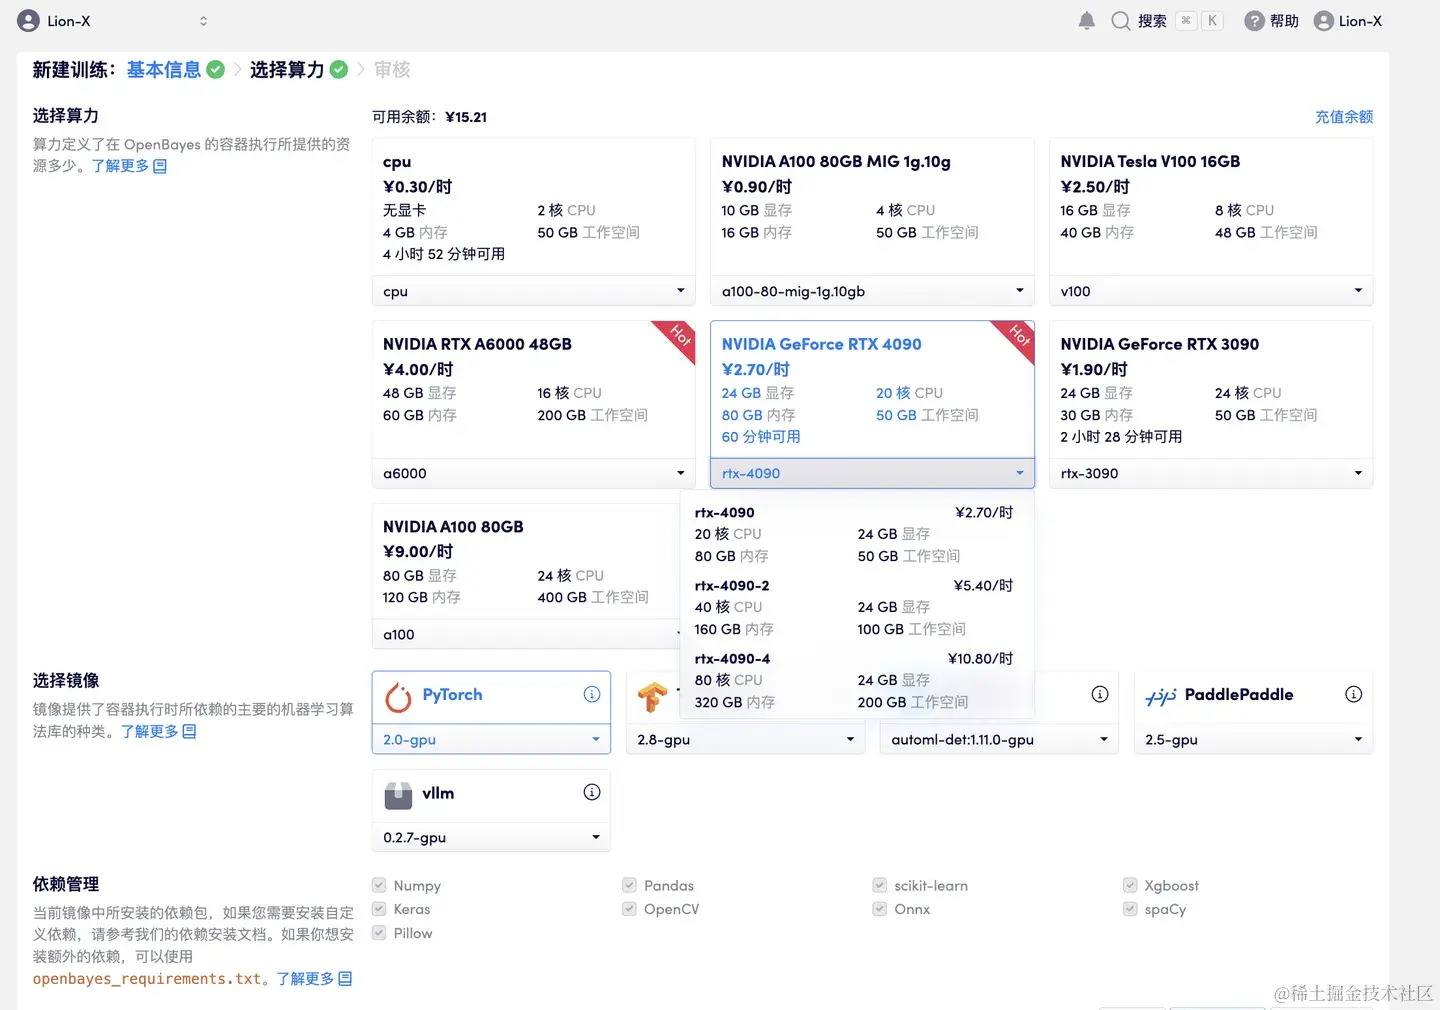Open the rtx-3090 compute dropdown

pyautogui.click(x=1211, y=473)
